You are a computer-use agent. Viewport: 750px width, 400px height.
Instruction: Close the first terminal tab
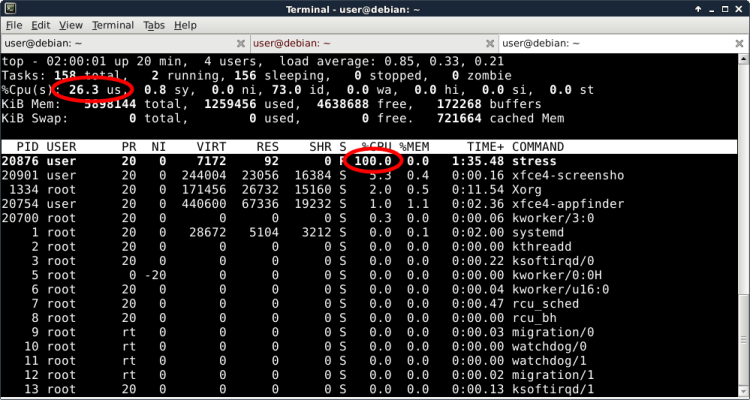(x=241, y=44)
